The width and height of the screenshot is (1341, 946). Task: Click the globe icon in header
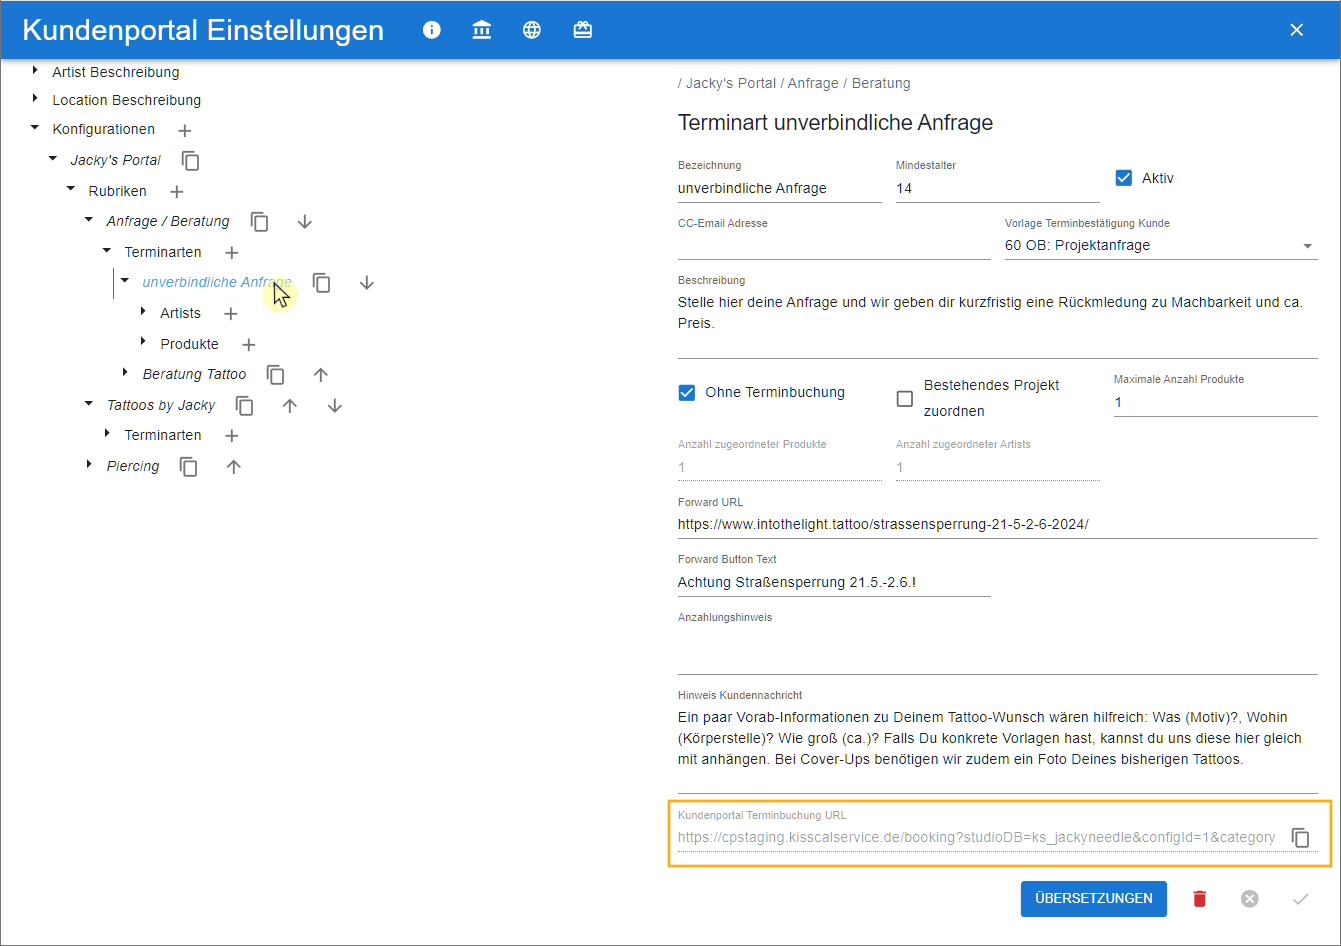click(532, 30)
